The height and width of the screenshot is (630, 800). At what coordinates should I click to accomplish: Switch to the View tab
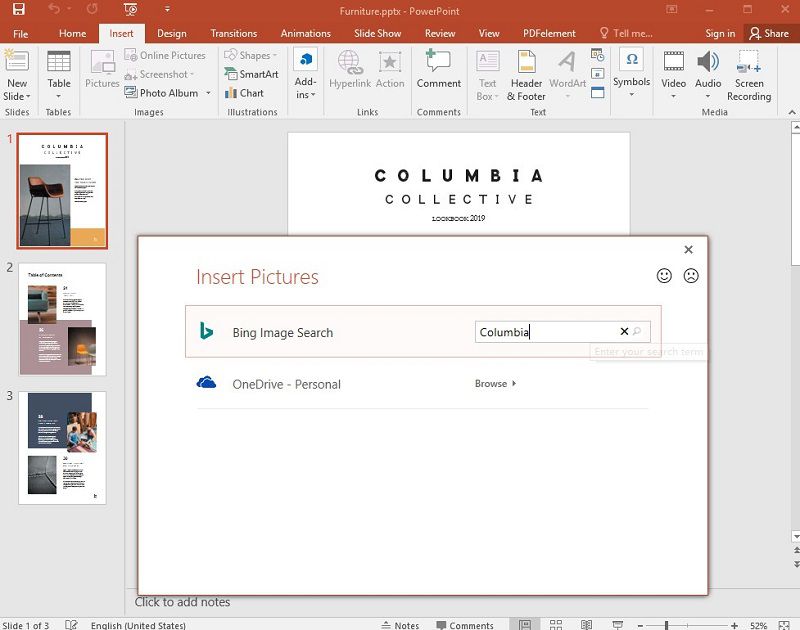click(x=489, y=34)
